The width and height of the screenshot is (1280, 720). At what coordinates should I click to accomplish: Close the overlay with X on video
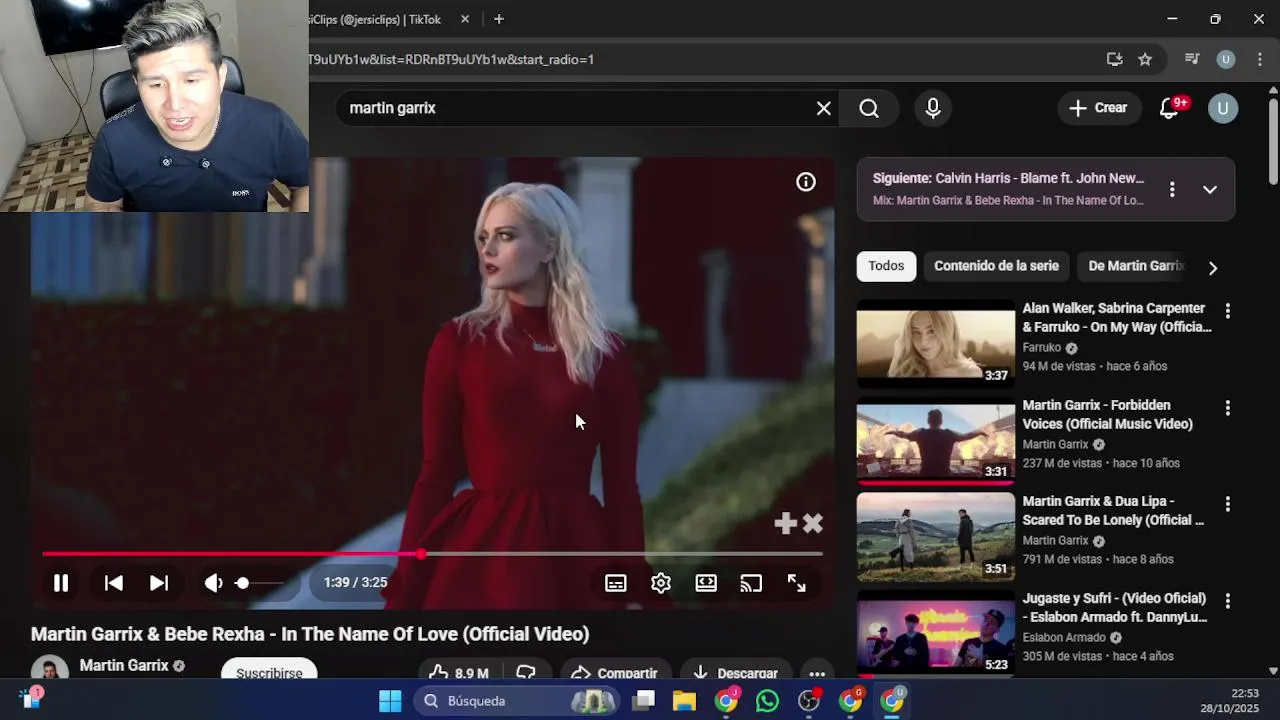813,523
